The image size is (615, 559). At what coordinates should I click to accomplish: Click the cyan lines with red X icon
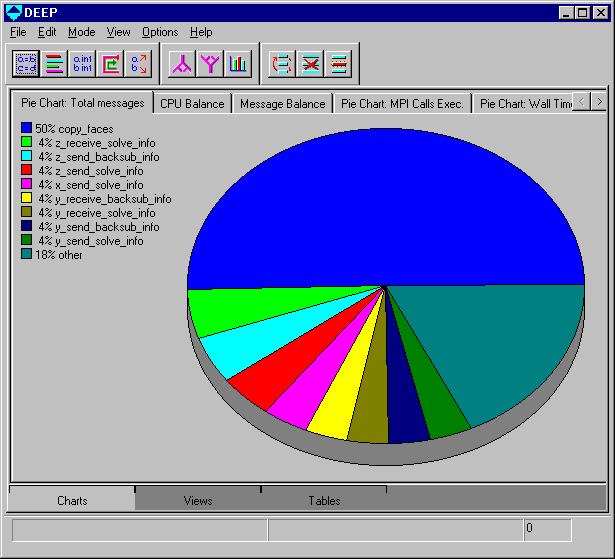click(x=310, y=64)
